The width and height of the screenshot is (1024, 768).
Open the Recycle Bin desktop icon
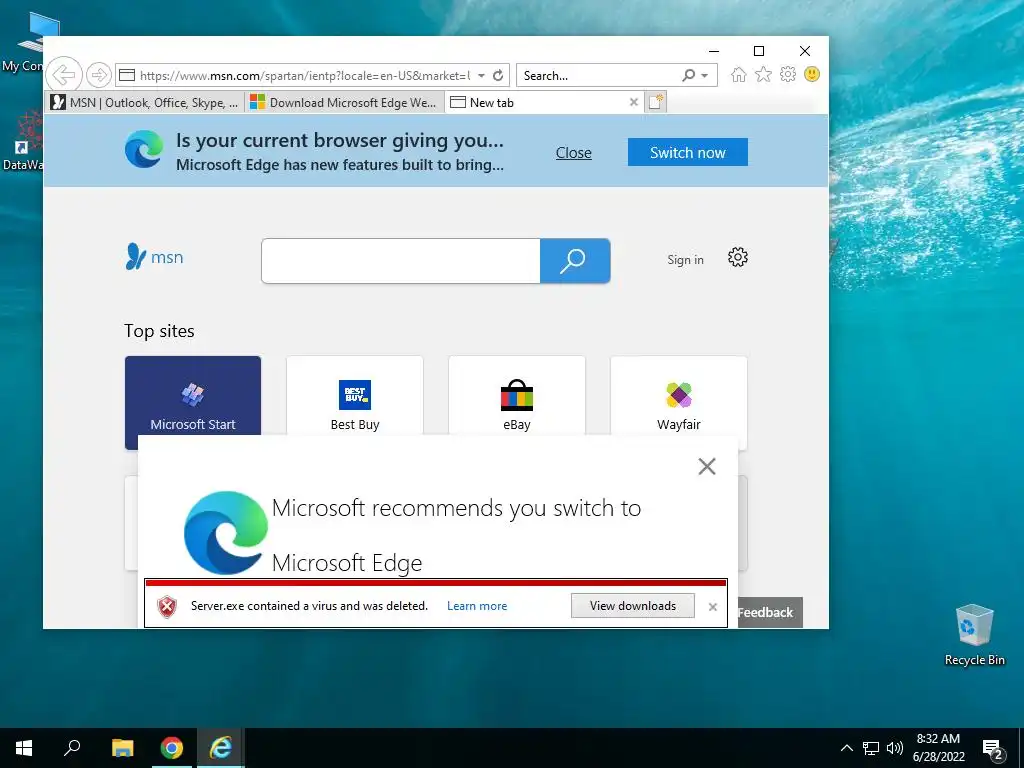pos(974,635)
